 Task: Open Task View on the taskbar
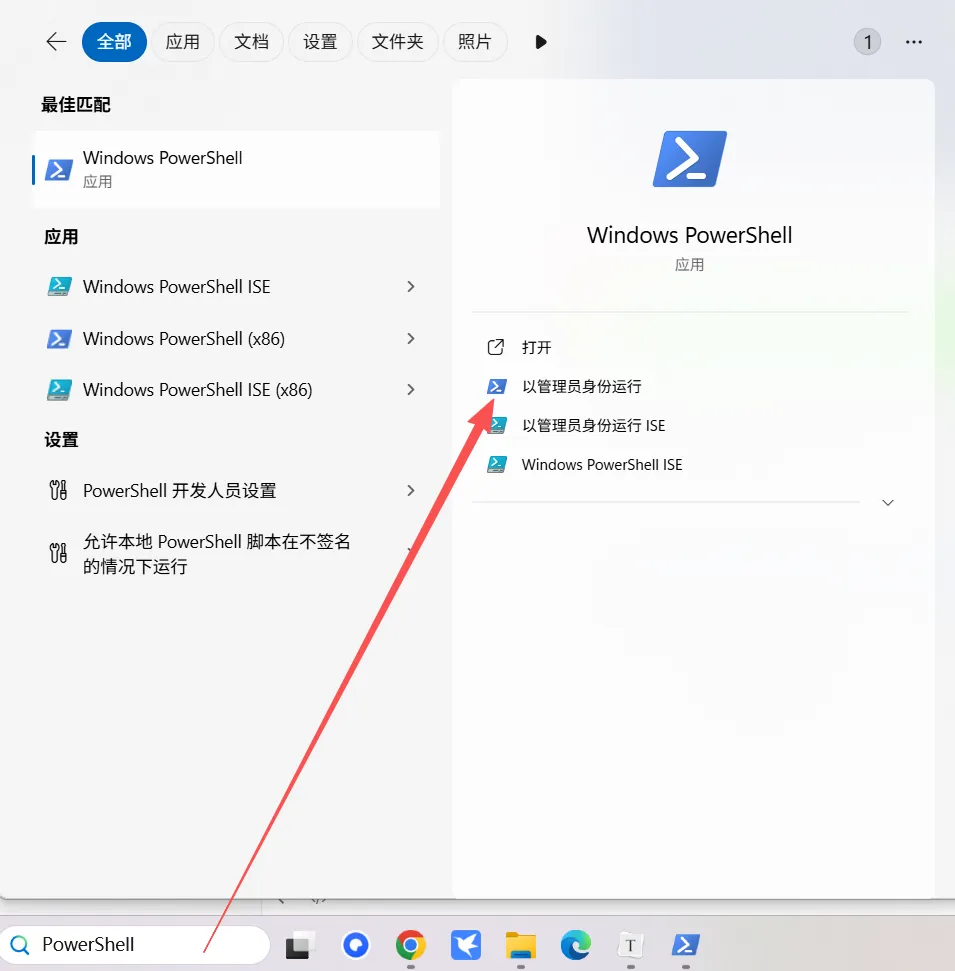point(299,945)
